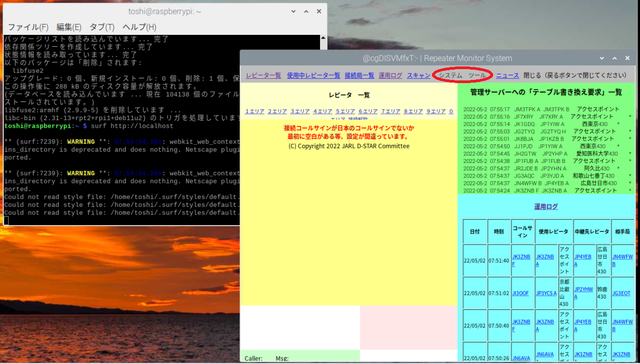Open the スキャン link

(418, 75)
